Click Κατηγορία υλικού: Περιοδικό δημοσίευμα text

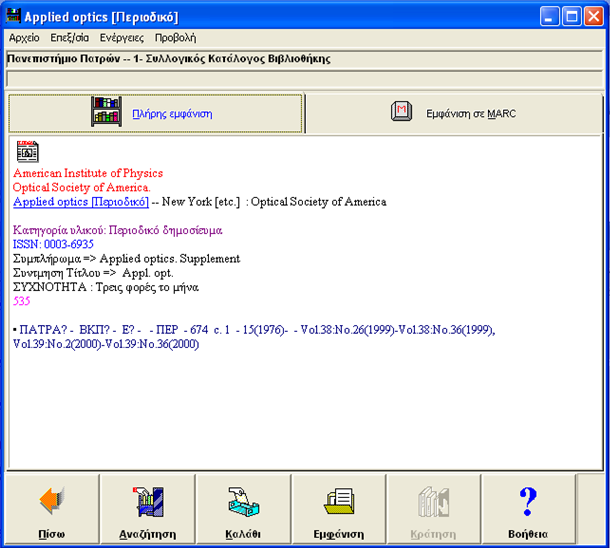click(117, 230)
